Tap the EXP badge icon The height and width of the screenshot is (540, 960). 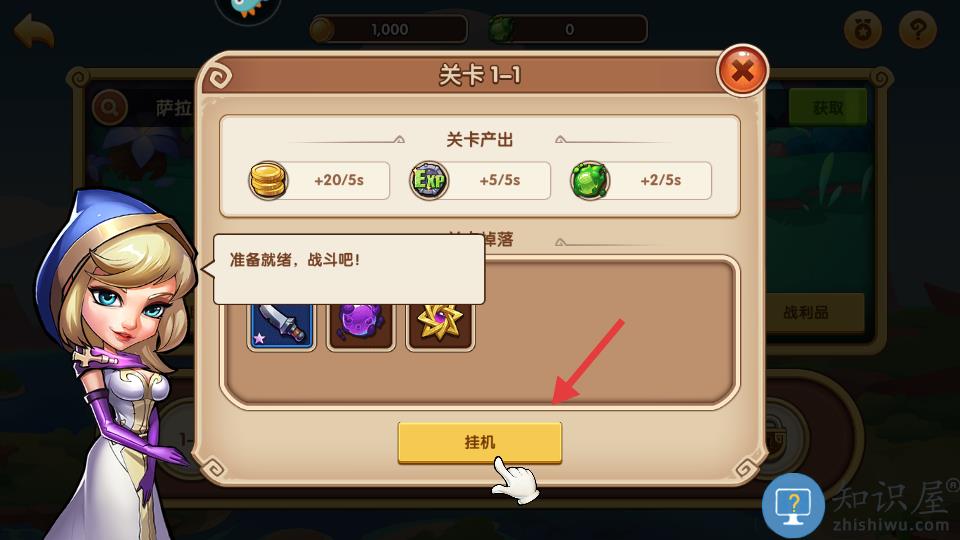point(429,181)
